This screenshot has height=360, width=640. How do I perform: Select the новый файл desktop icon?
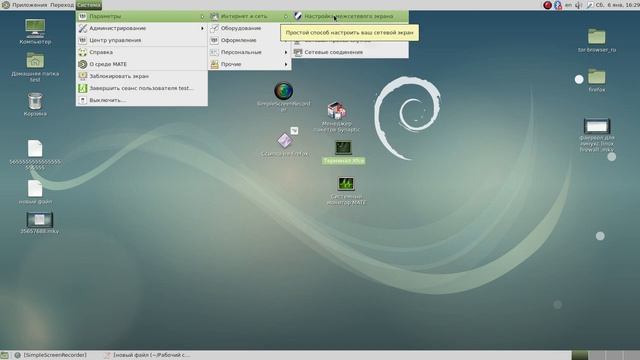[x=35, y=192]
